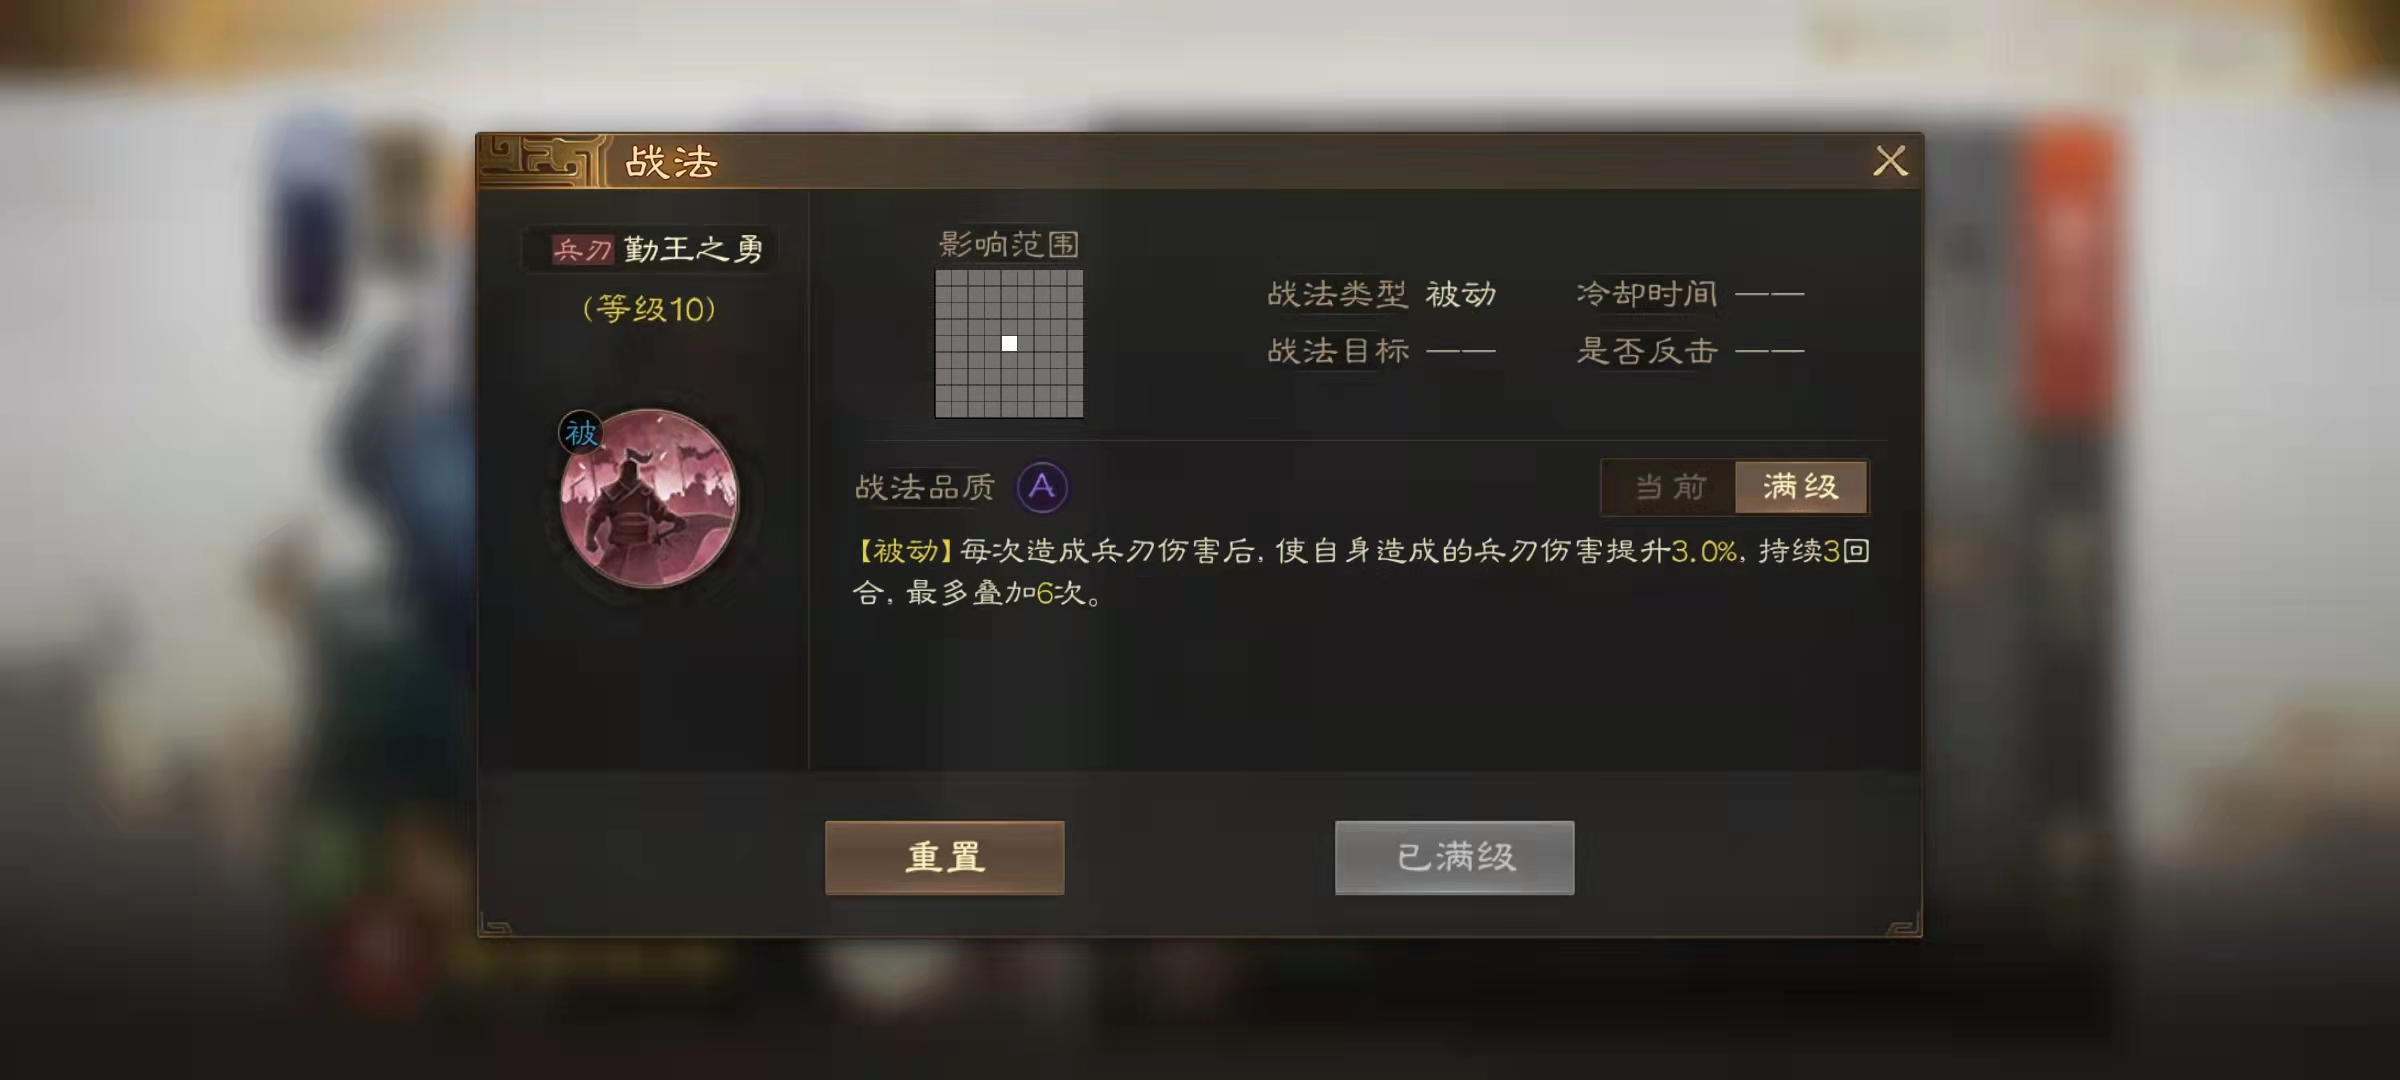The height and width of the screenshot is (1080, 2400).
Task: Click the greyed 已满级 button
Action: tap(1454, 857)
